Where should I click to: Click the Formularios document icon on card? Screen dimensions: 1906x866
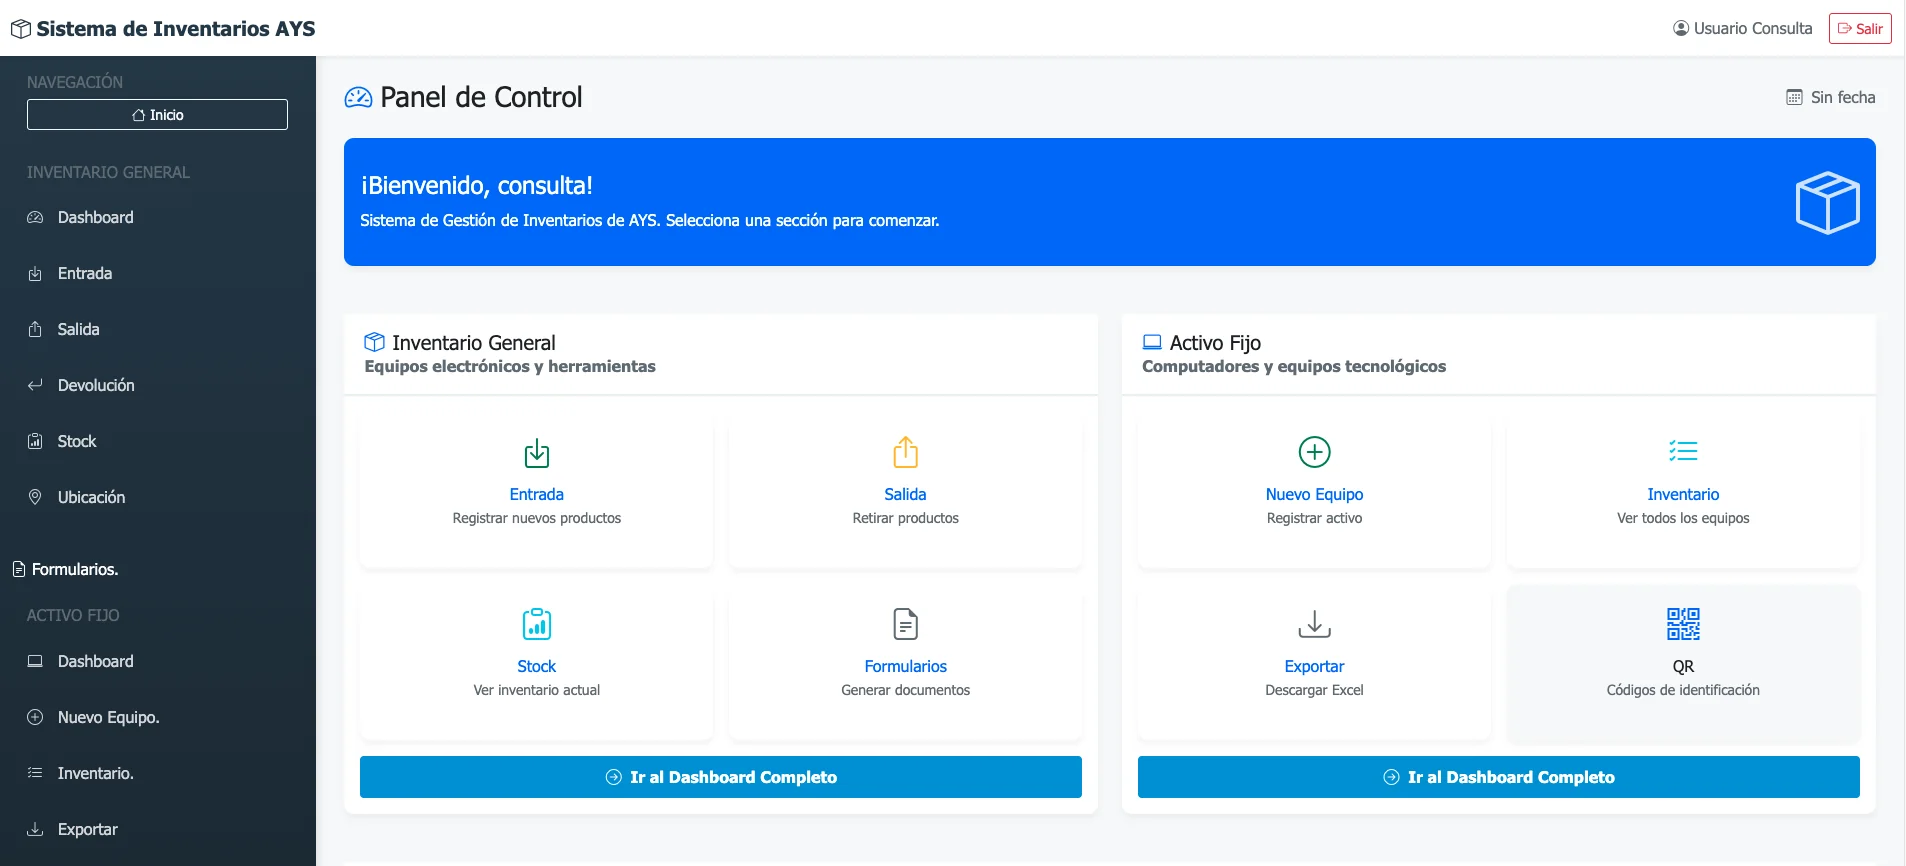[906, 624]
